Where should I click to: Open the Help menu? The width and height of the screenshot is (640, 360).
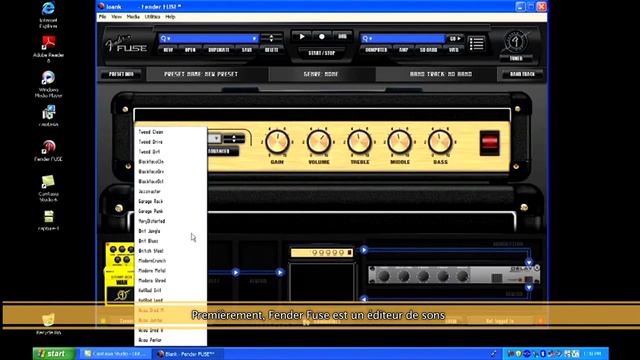click(170, 17)
